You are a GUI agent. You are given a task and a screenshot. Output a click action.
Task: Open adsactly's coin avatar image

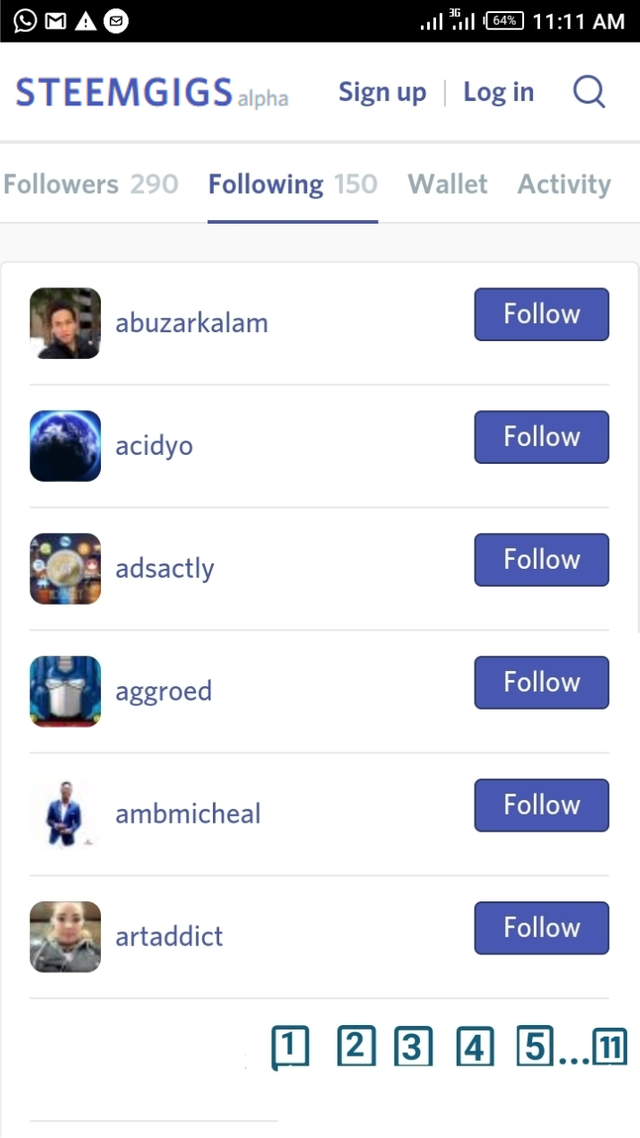pos(65,568)
